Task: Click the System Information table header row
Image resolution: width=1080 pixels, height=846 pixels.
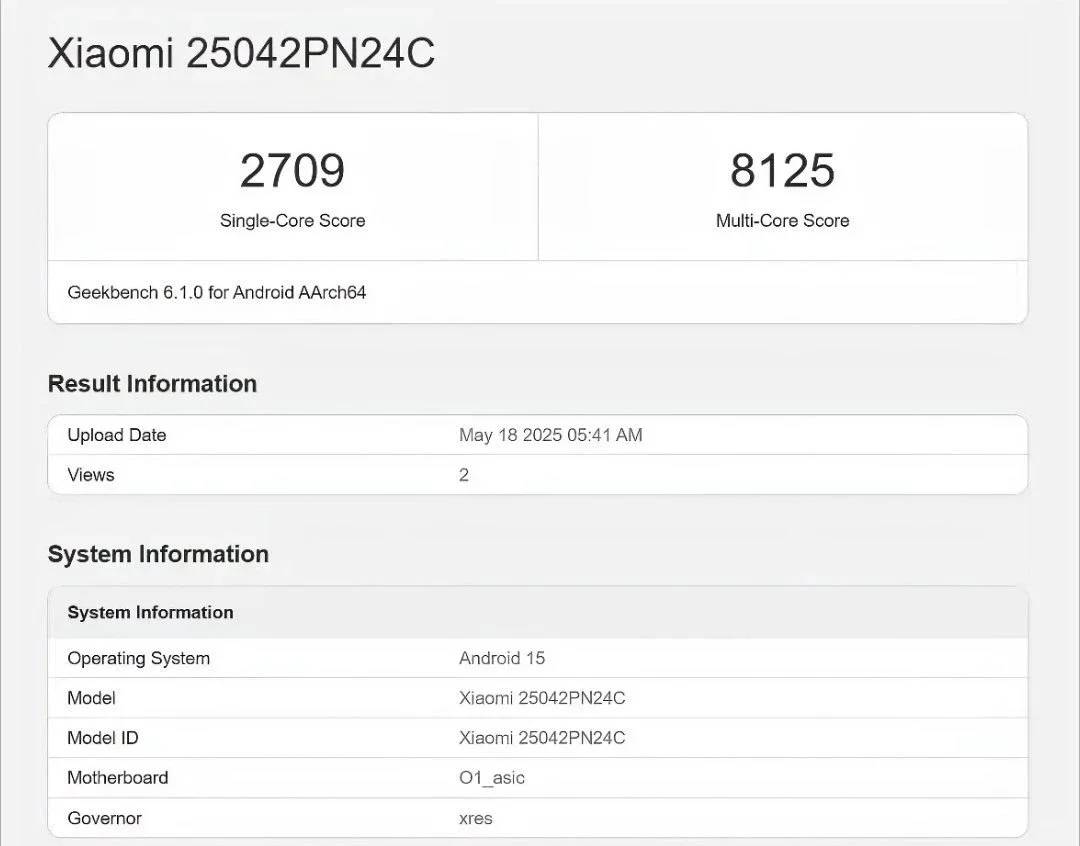Action: [537, 612]
